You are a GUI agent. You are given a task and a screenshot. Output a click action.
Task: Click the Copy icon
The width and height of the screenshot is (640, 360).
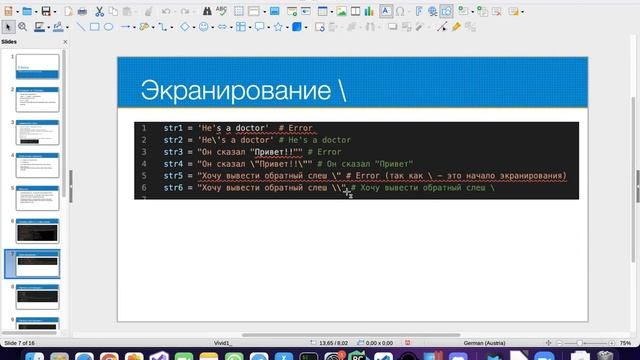[x=113, y=11]
